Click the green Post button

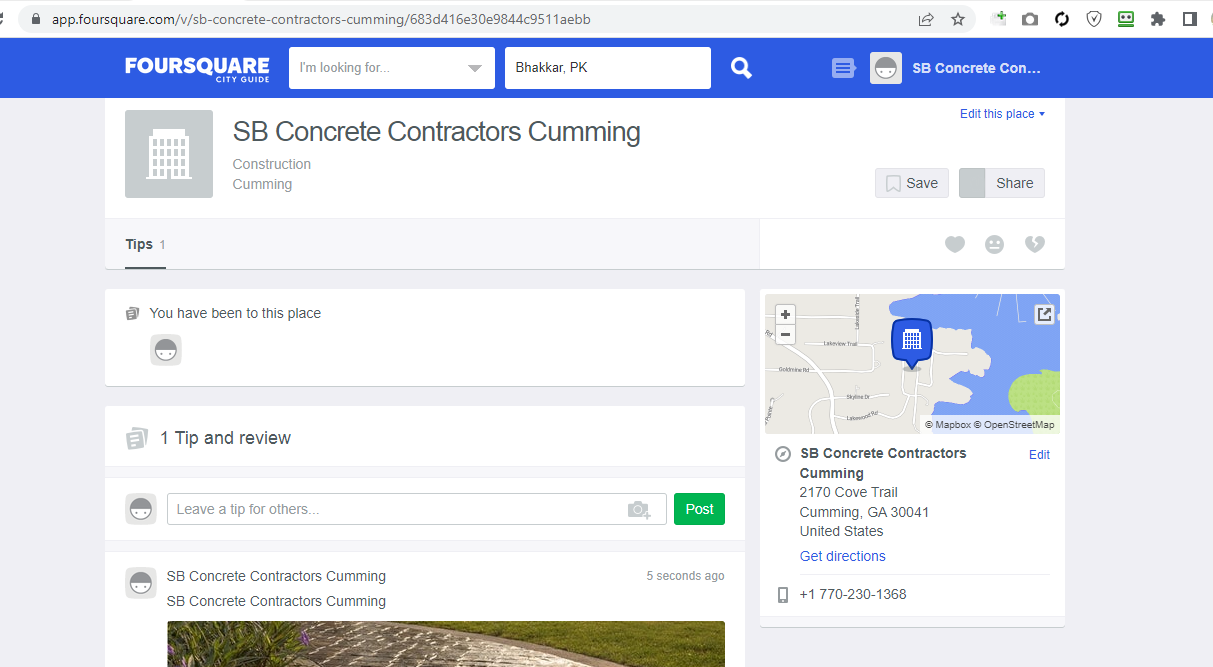pyautogui.click(x=699, y=509)
